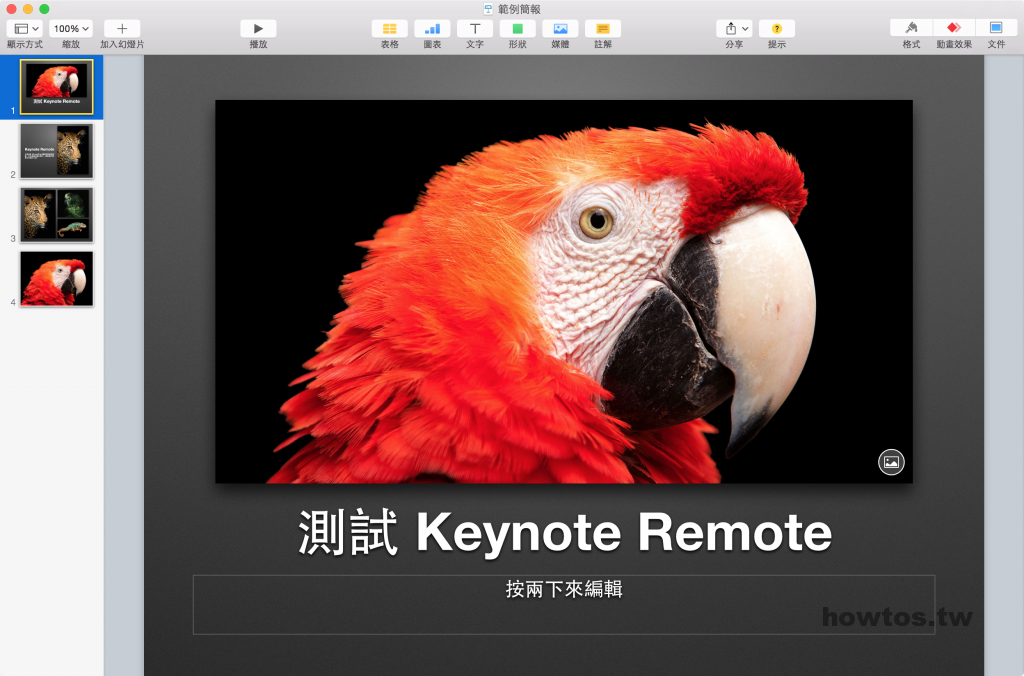The height and width of the screenshot is (676, 1024).
Task: Click the image replace icon on photo
Action: (891, 462)
